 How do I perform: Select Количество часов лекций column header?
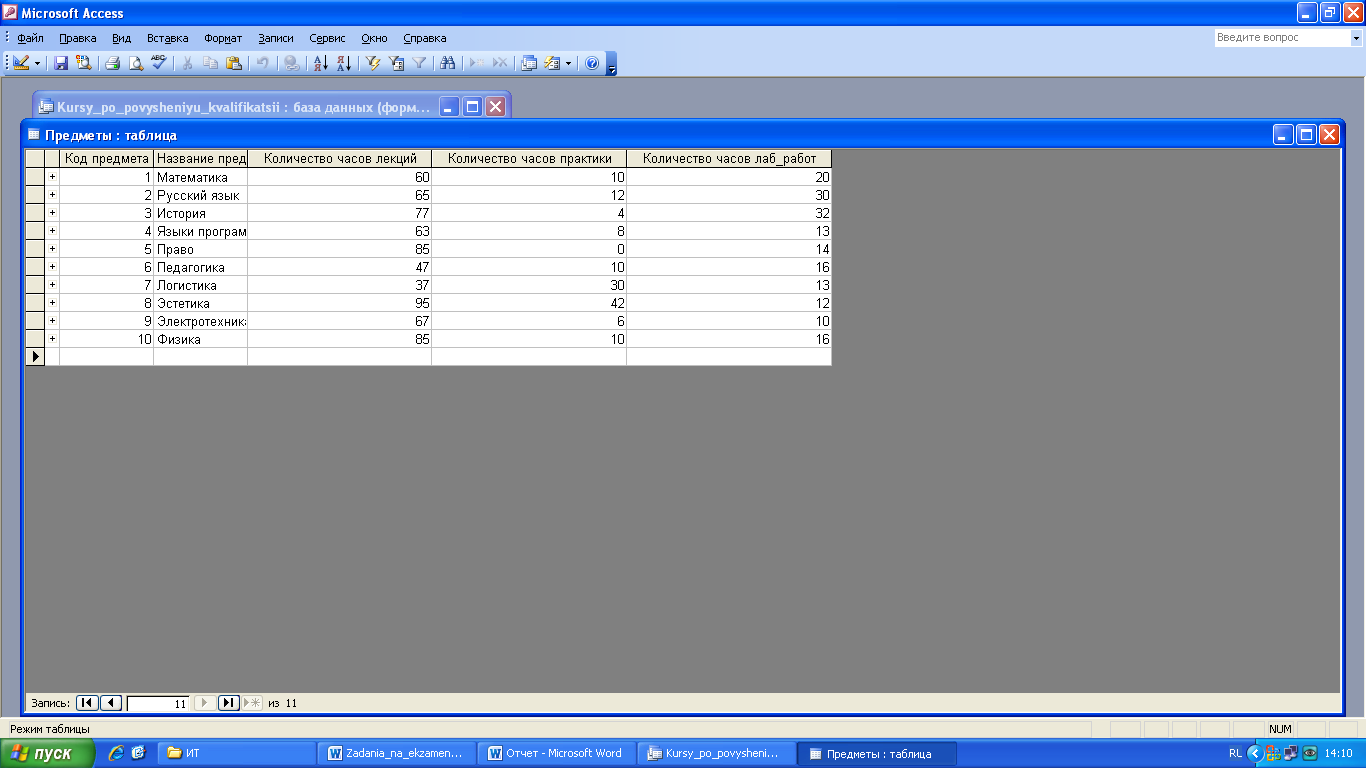340,159
